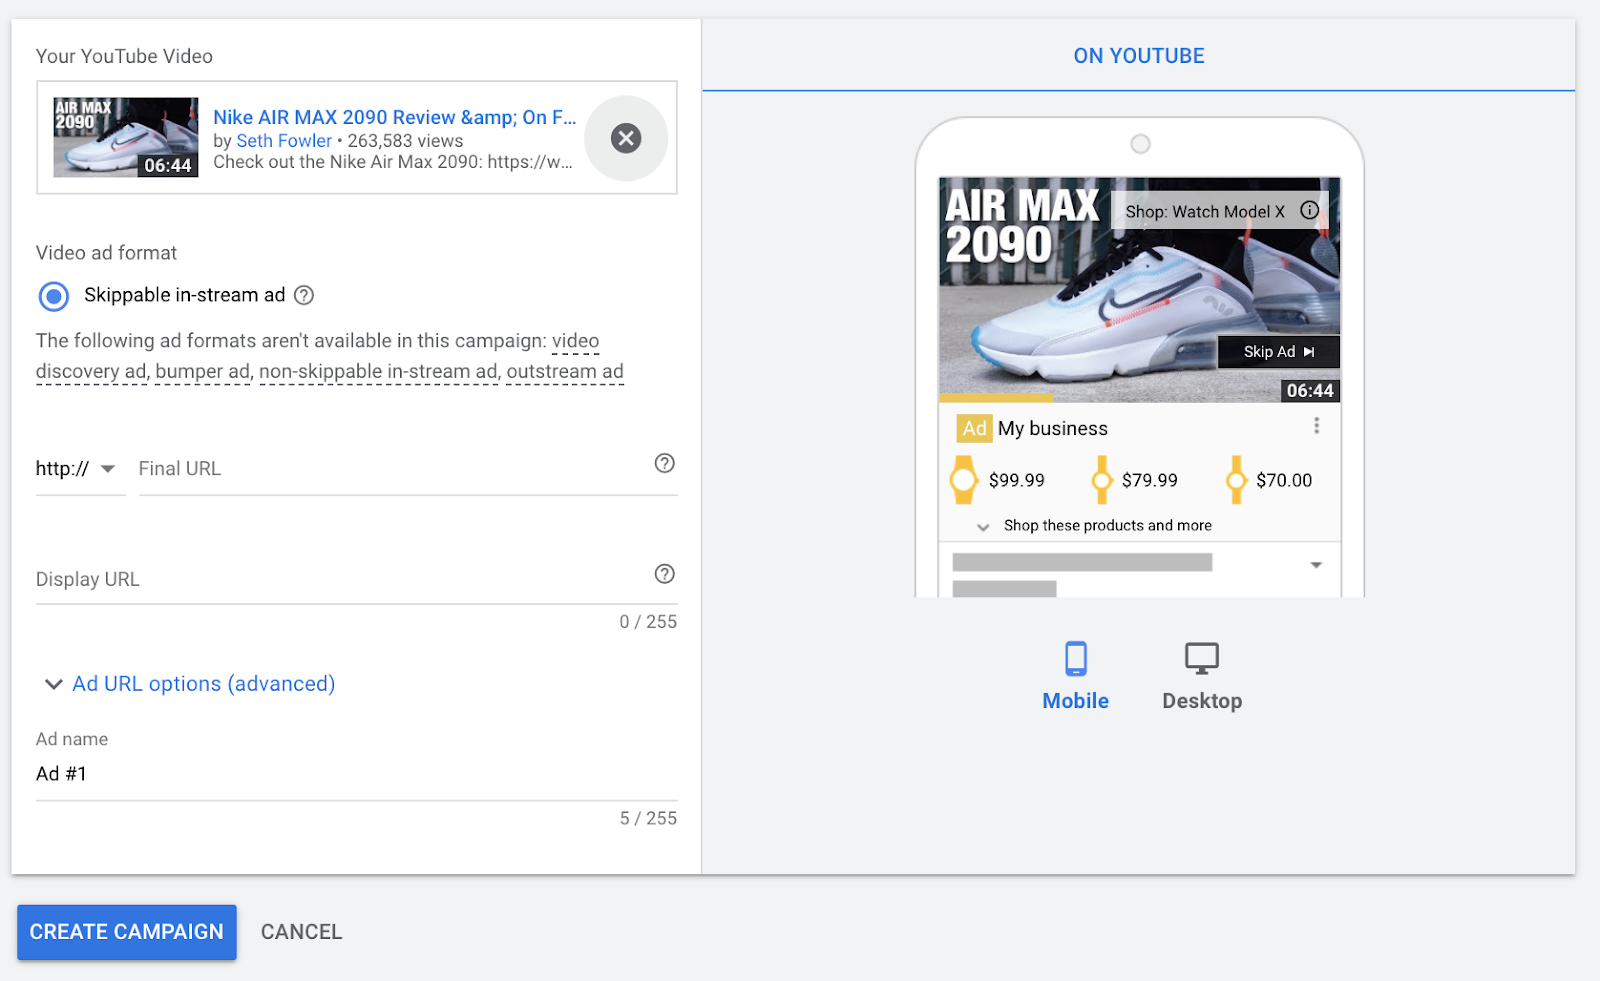Click the Air Max preview video in phone
Viewport: 1600px width, 981px height.
click(1139, 290)
